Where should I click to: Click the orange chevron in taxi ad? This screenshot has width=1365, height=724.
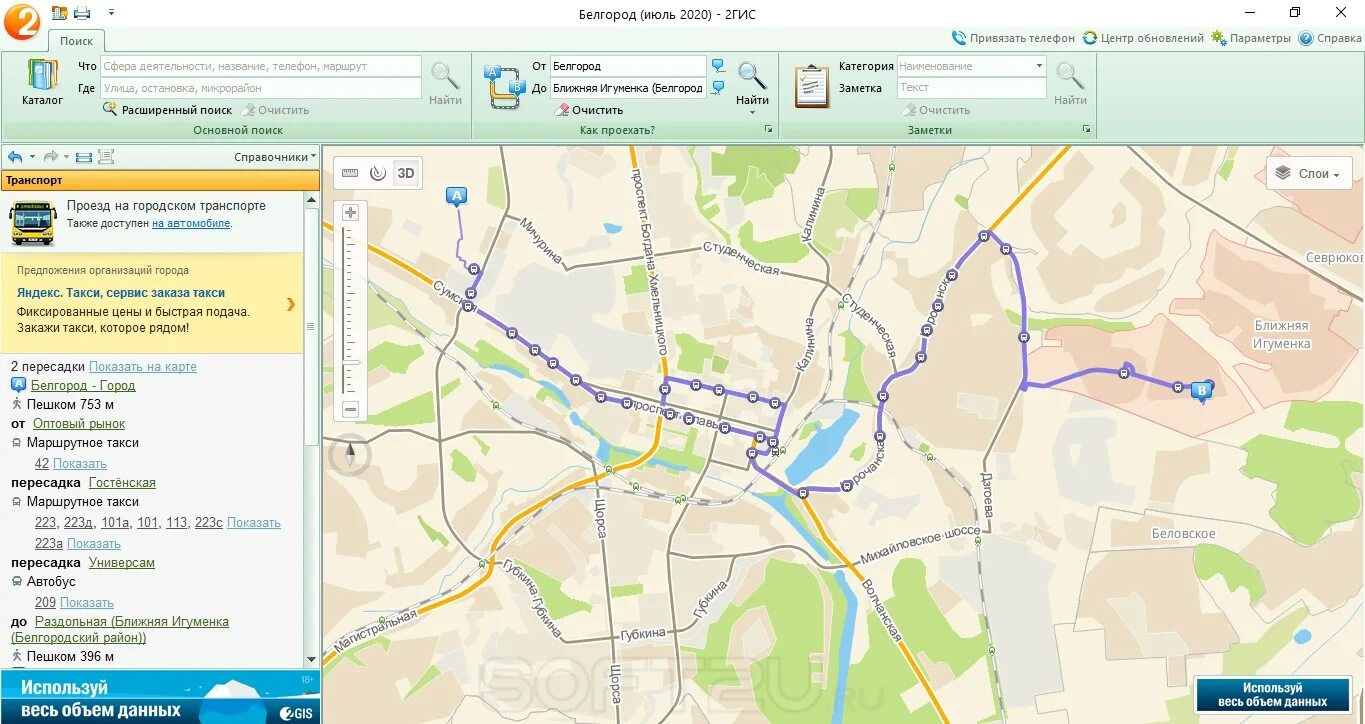(291, 304)
